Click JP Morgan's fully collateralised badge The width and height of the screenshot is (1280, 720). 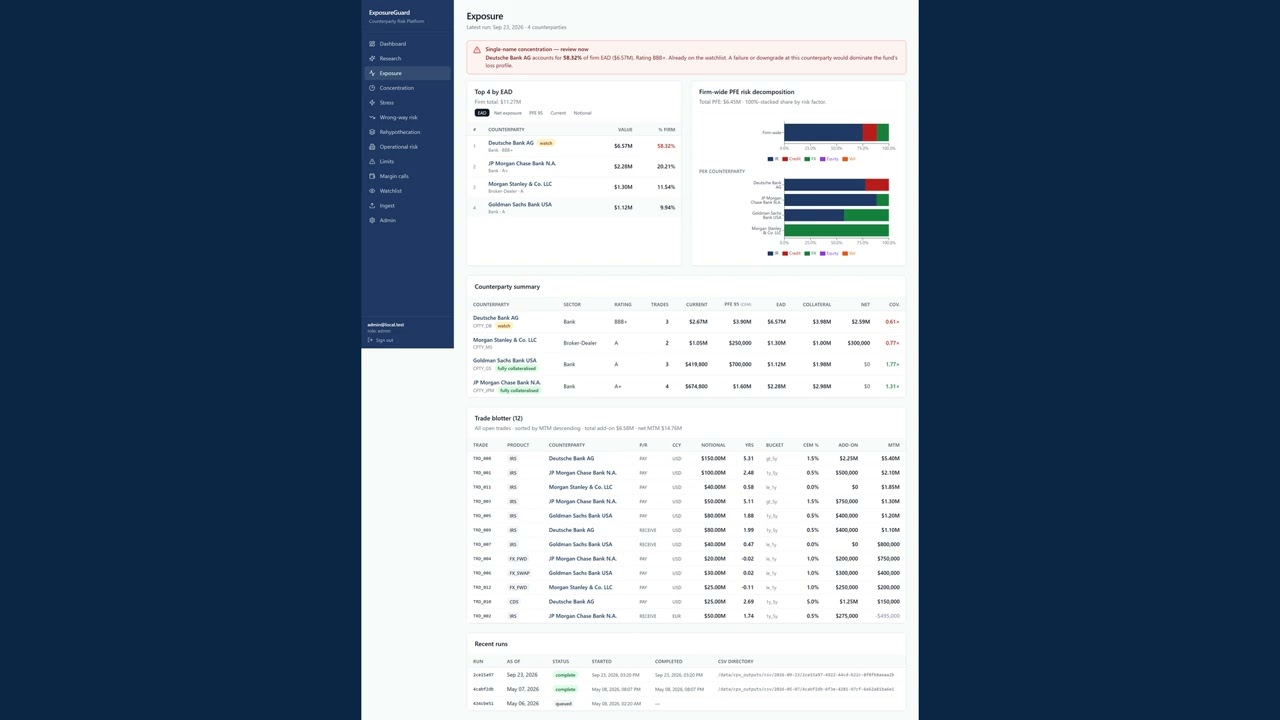520,390
